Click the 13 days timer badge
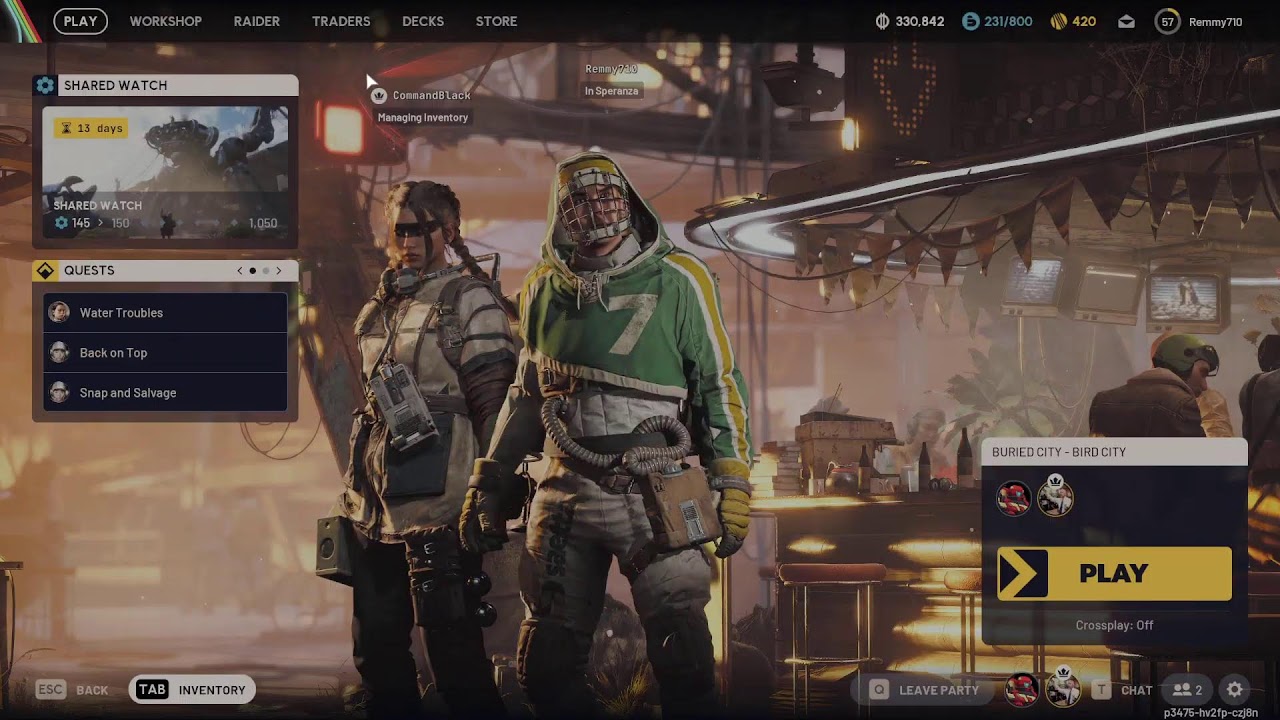The width and height of the screenshot is (1280, 720). pos(90,128)
